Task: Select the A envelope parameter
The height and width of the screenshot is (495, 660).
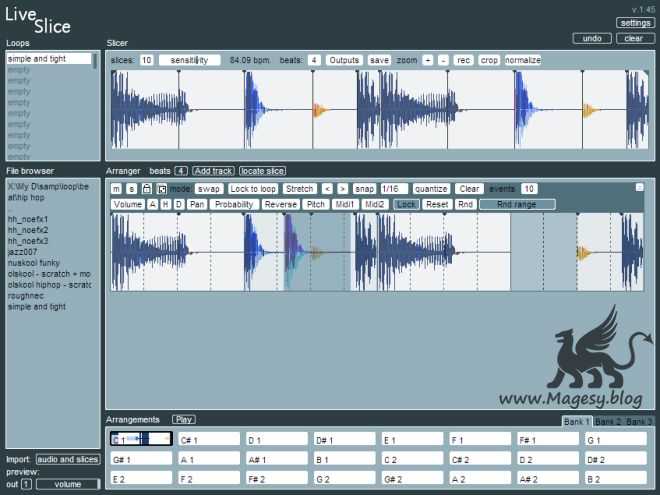Action: [153, 205]
